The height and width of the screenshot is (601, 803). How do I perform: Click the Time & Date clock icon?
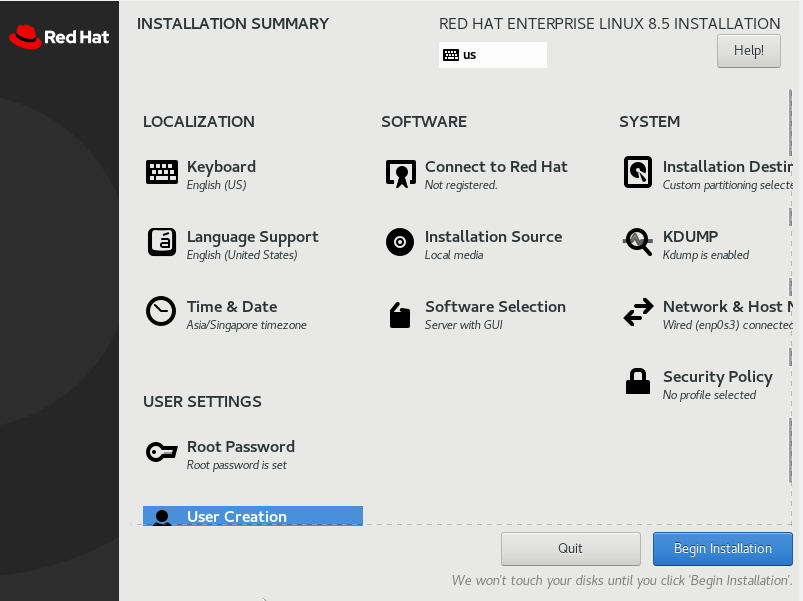tap(161, 311)
